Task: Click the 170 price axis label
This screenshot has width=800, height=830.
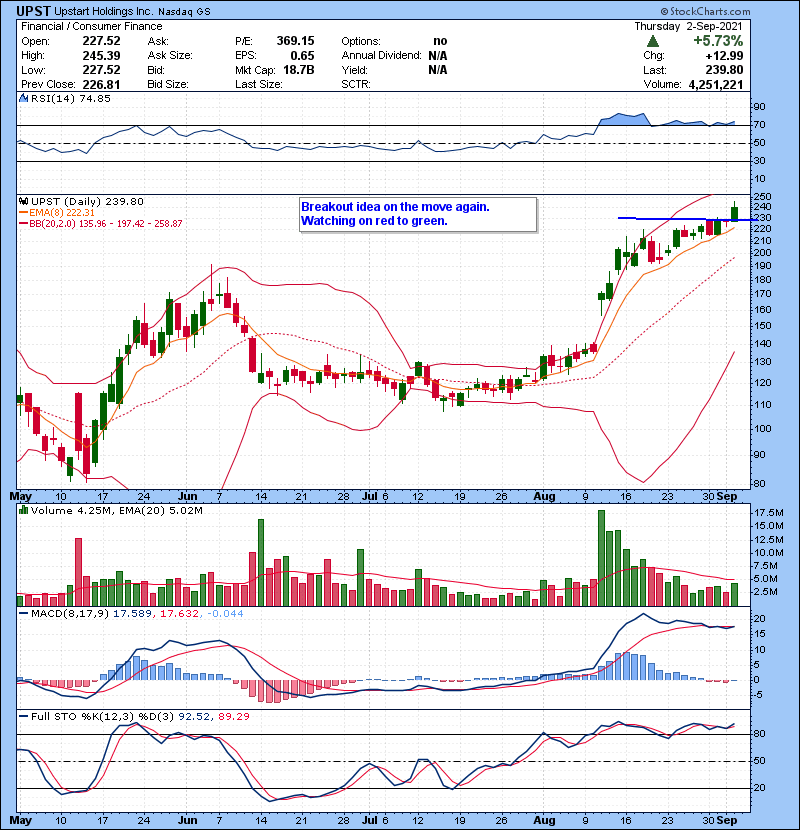Action: click(763, 294)
